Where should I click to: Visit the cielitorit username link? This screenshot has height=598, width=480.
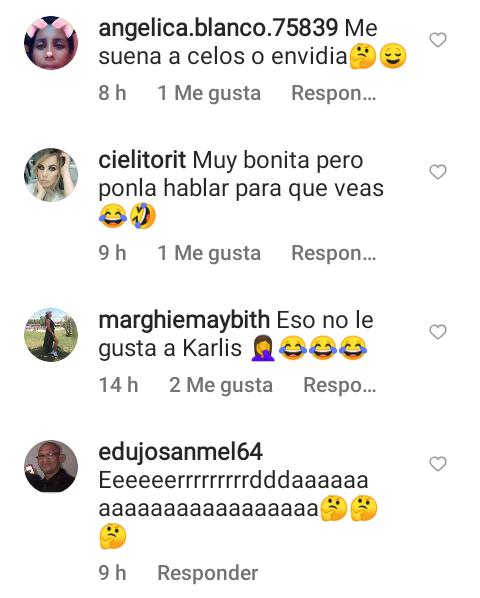pyautogui.click(x=142, y=160)
